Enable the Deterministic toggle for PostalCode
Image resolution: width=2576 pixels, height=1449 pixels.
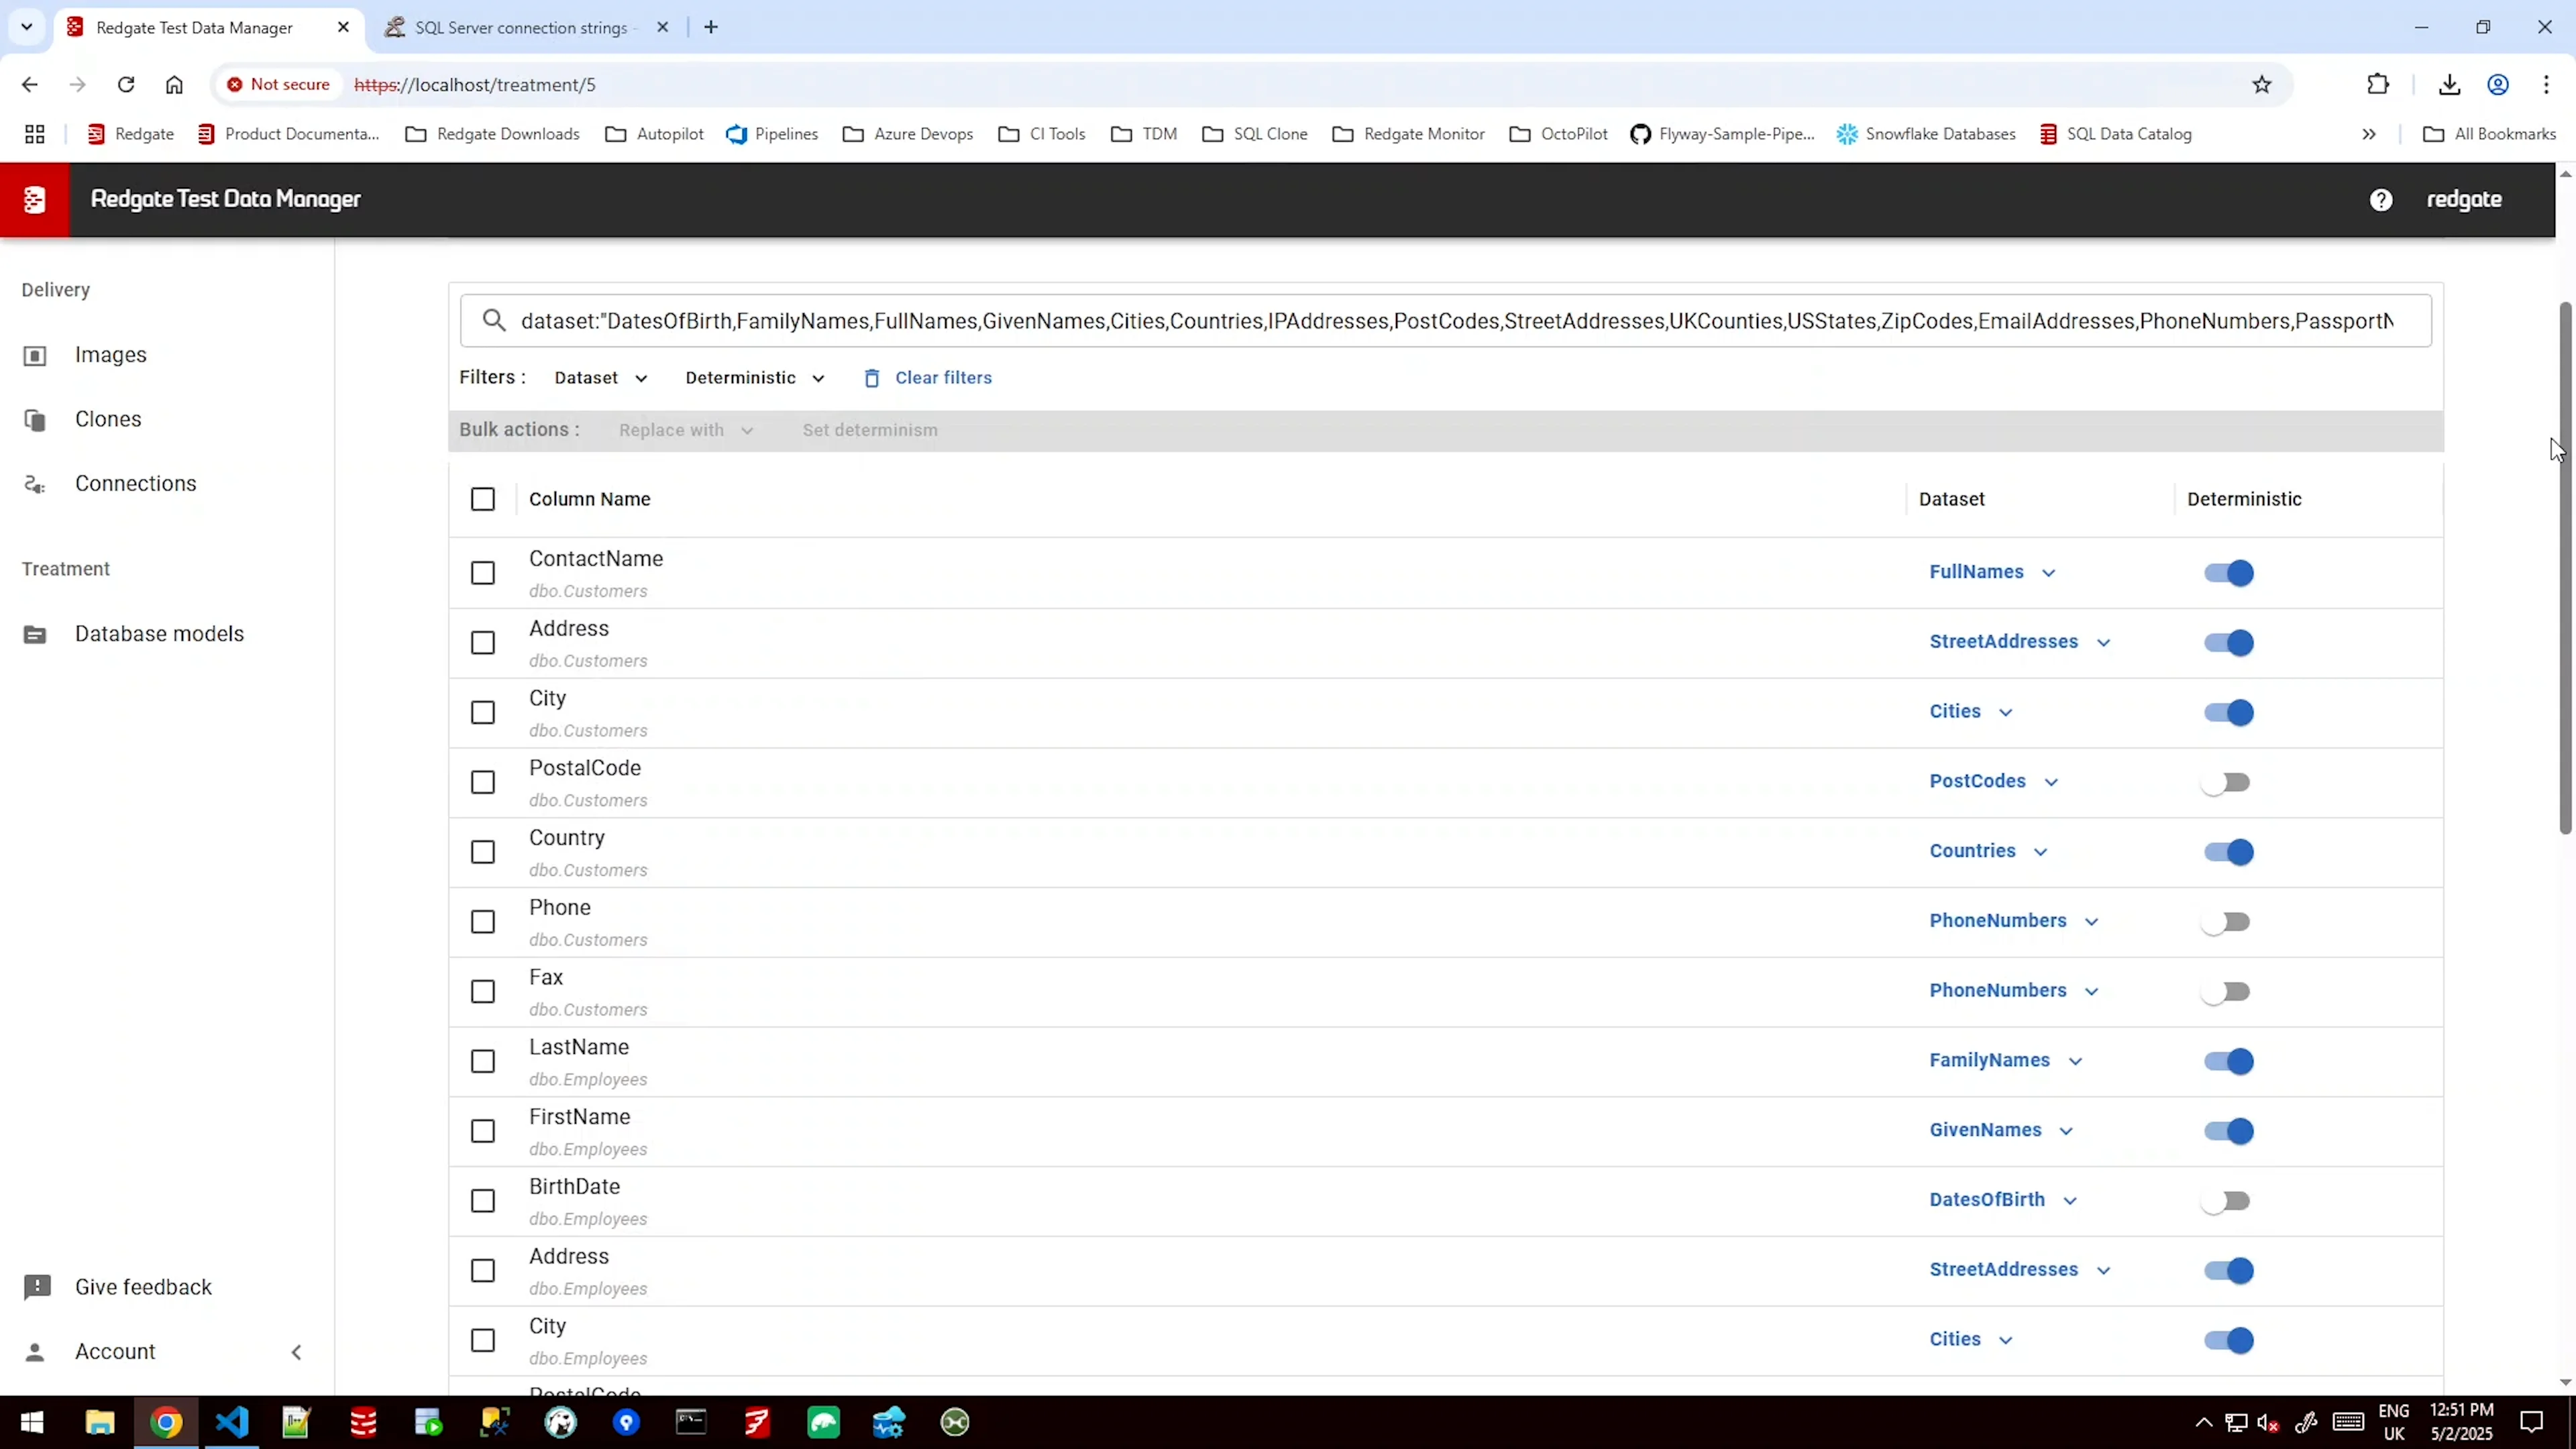click(2227, 782)
